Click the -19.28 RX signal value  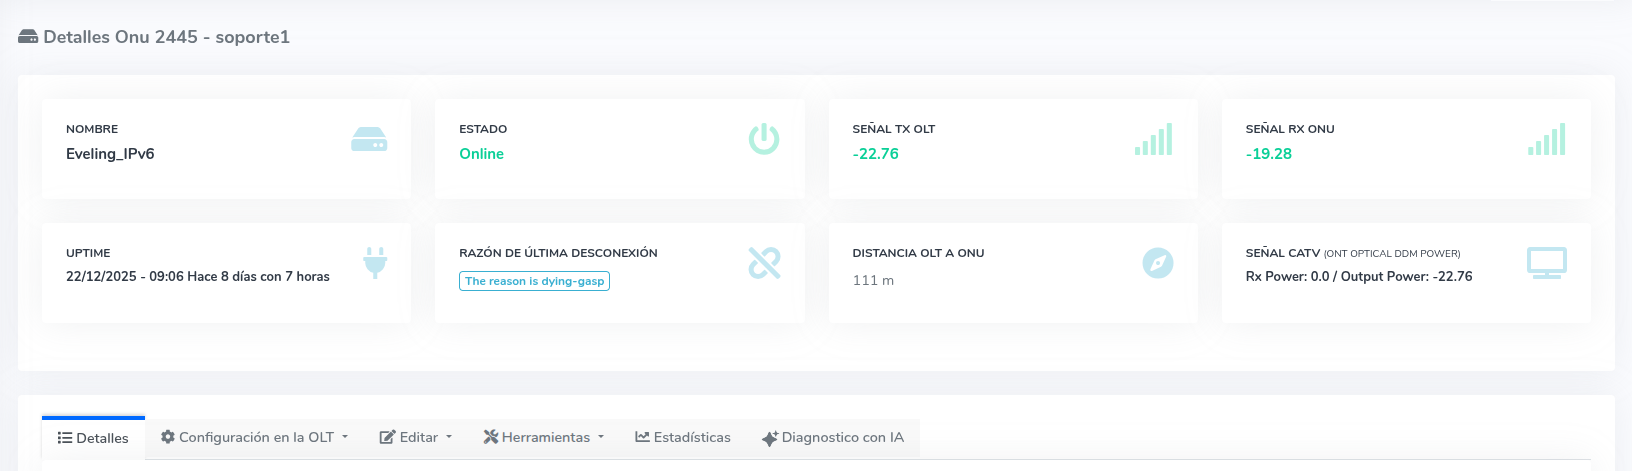pyautogui.click(x=1268, y=154)
